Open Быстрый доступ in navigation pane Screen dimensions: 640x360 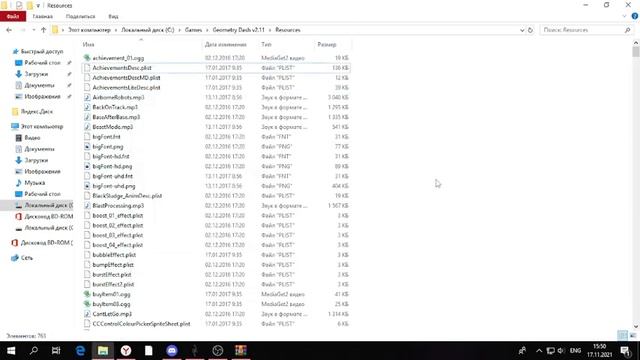pos(42,51)
